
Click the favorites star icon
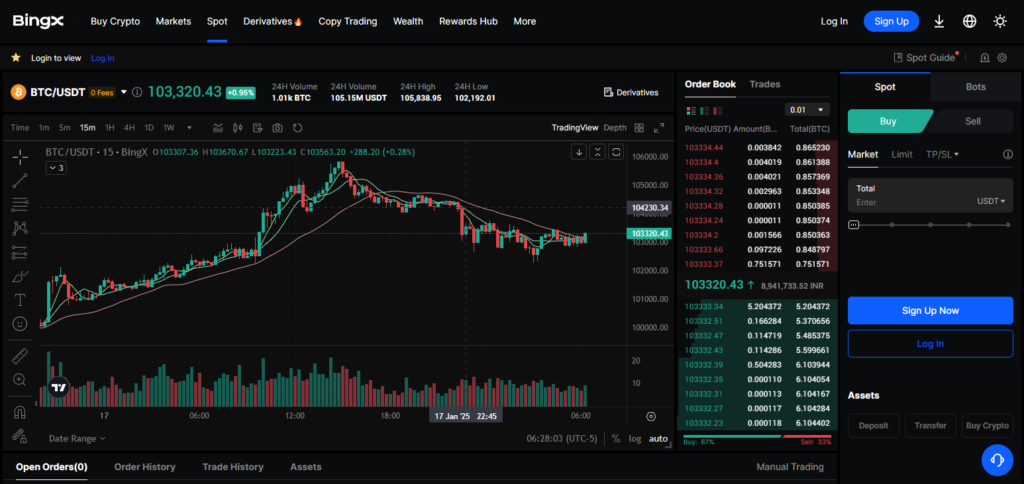point(16,58)
